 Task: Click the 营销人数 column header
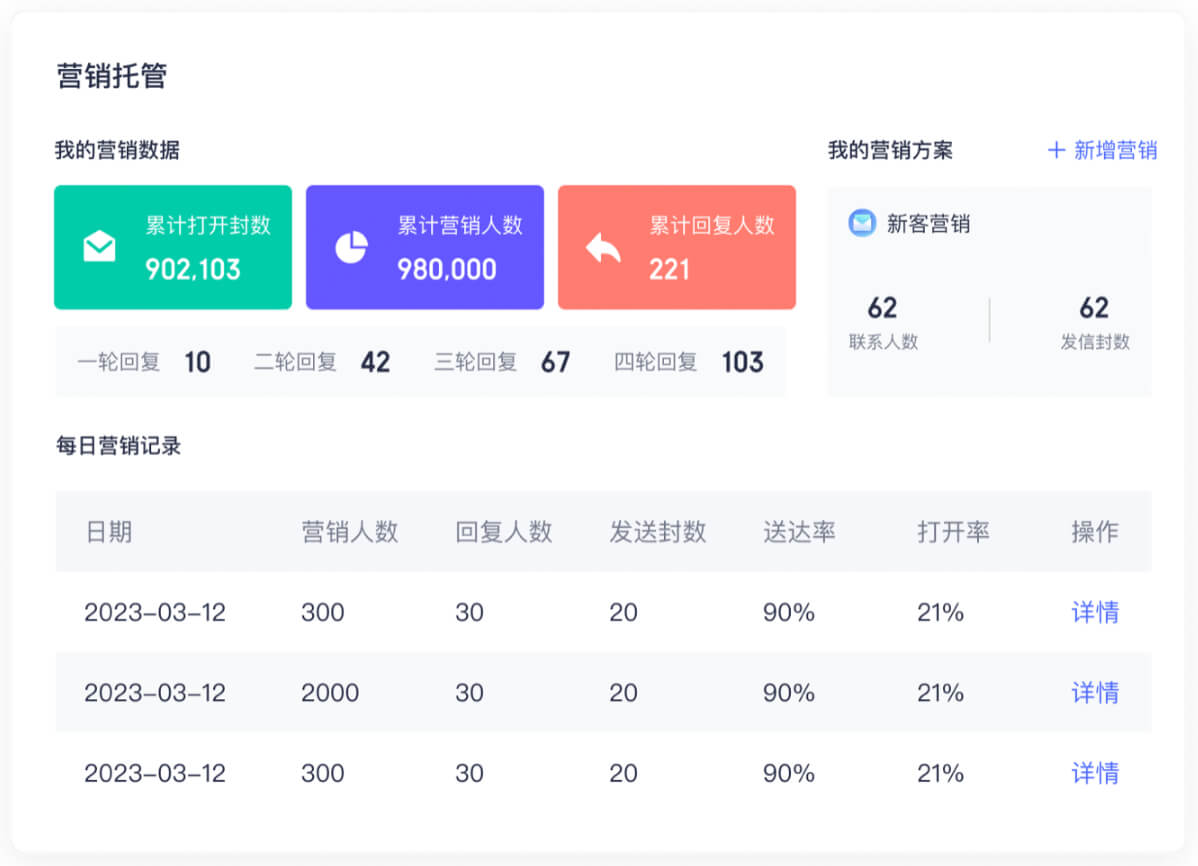[x=350, y=531]
